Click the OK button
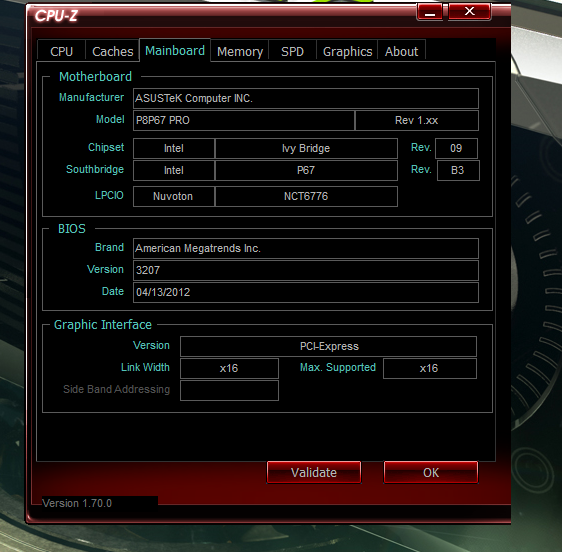Viewport: 562px width, 552px height. tap(431, 472)
